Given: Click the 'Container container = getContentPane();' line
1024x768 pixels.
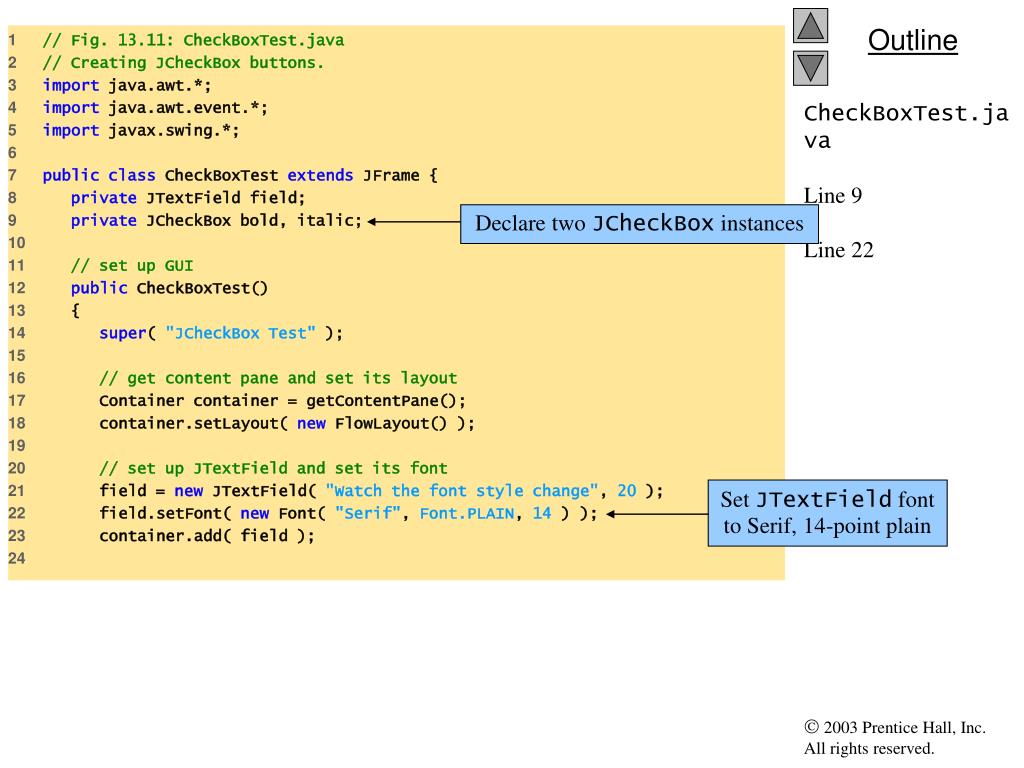Looking at the screenshot, I should click(x=282, y=401).
